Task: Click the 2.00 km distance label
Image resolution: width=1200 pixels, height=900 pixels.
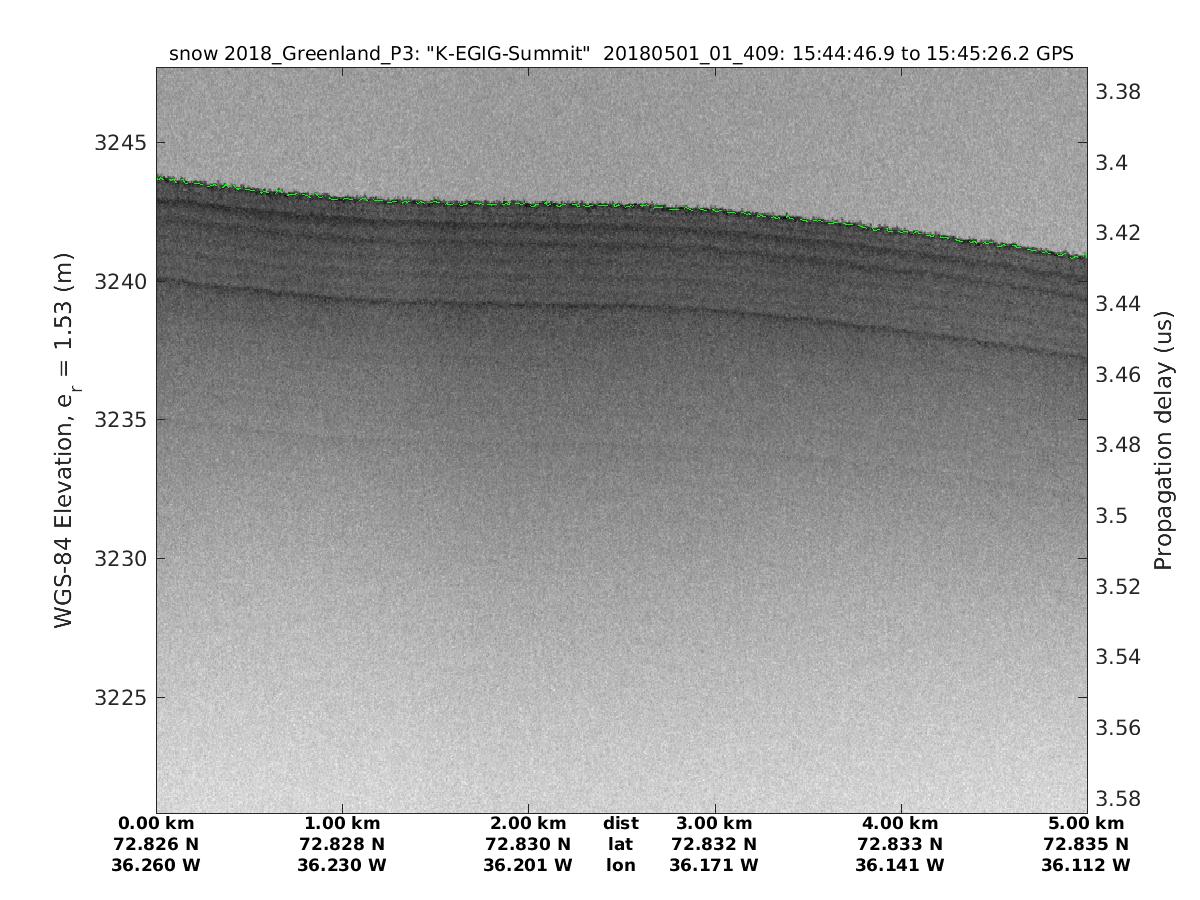Action: (528, 824)
